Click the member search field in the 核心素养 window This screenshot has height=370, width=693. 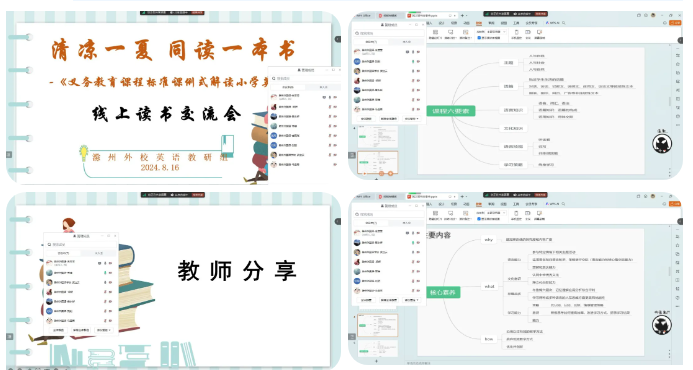tap(388, 214)
